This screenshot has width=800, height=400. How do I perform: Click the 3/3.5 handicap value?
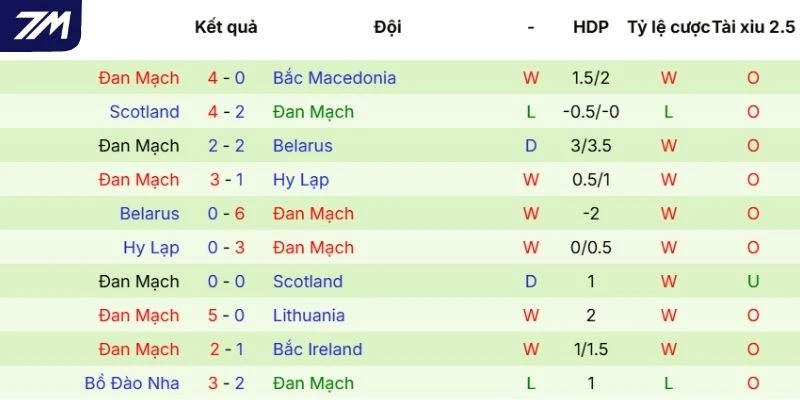coord(591,146)
